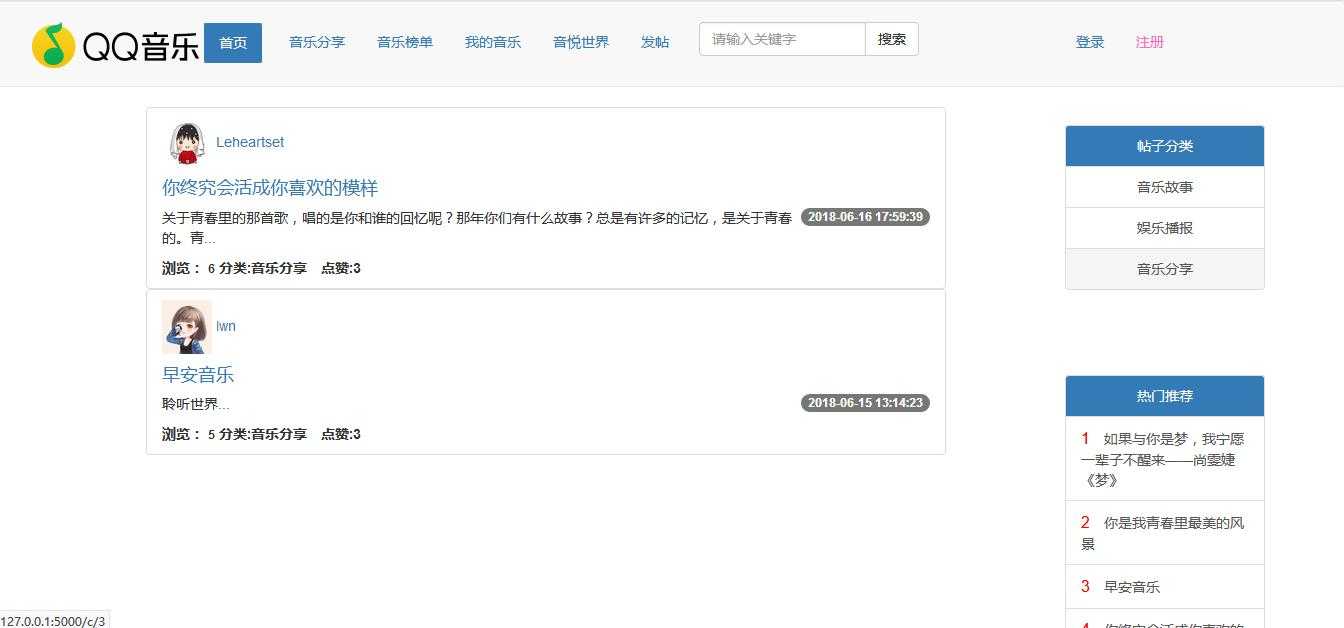Open Leheartset's avatar image

(x=187, y=143)
